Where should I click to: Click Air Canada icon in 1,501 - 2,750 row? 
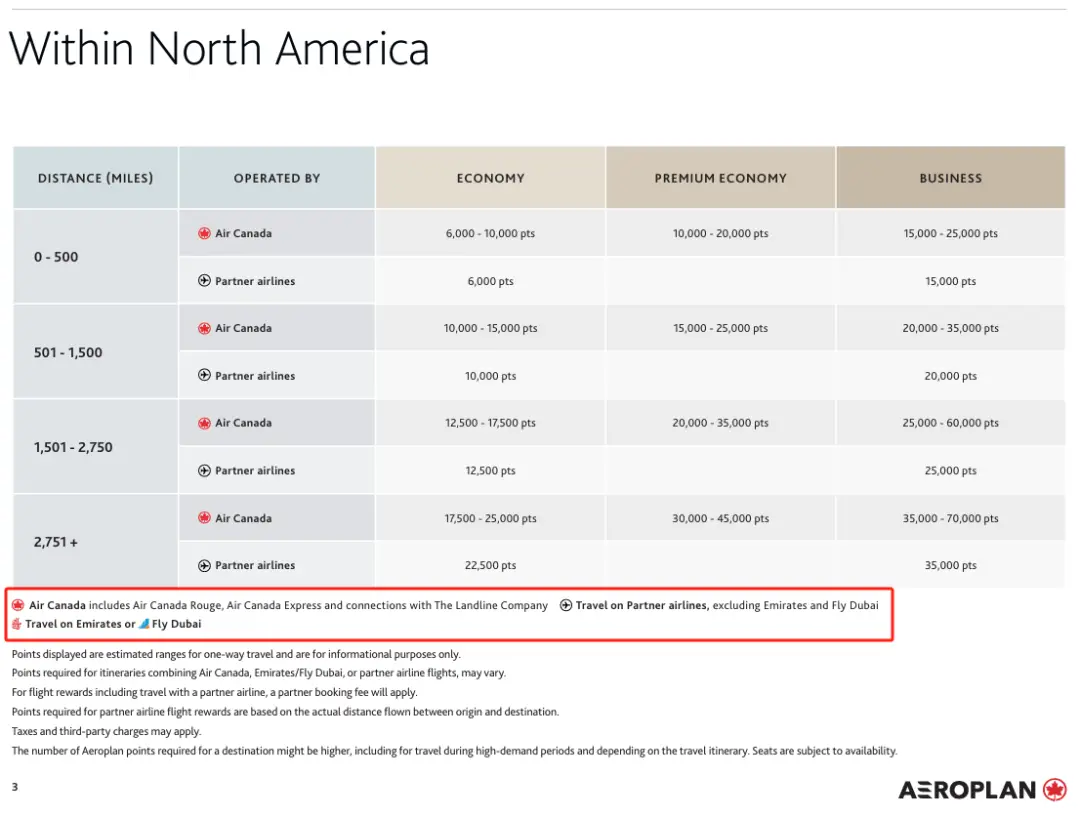204,423
